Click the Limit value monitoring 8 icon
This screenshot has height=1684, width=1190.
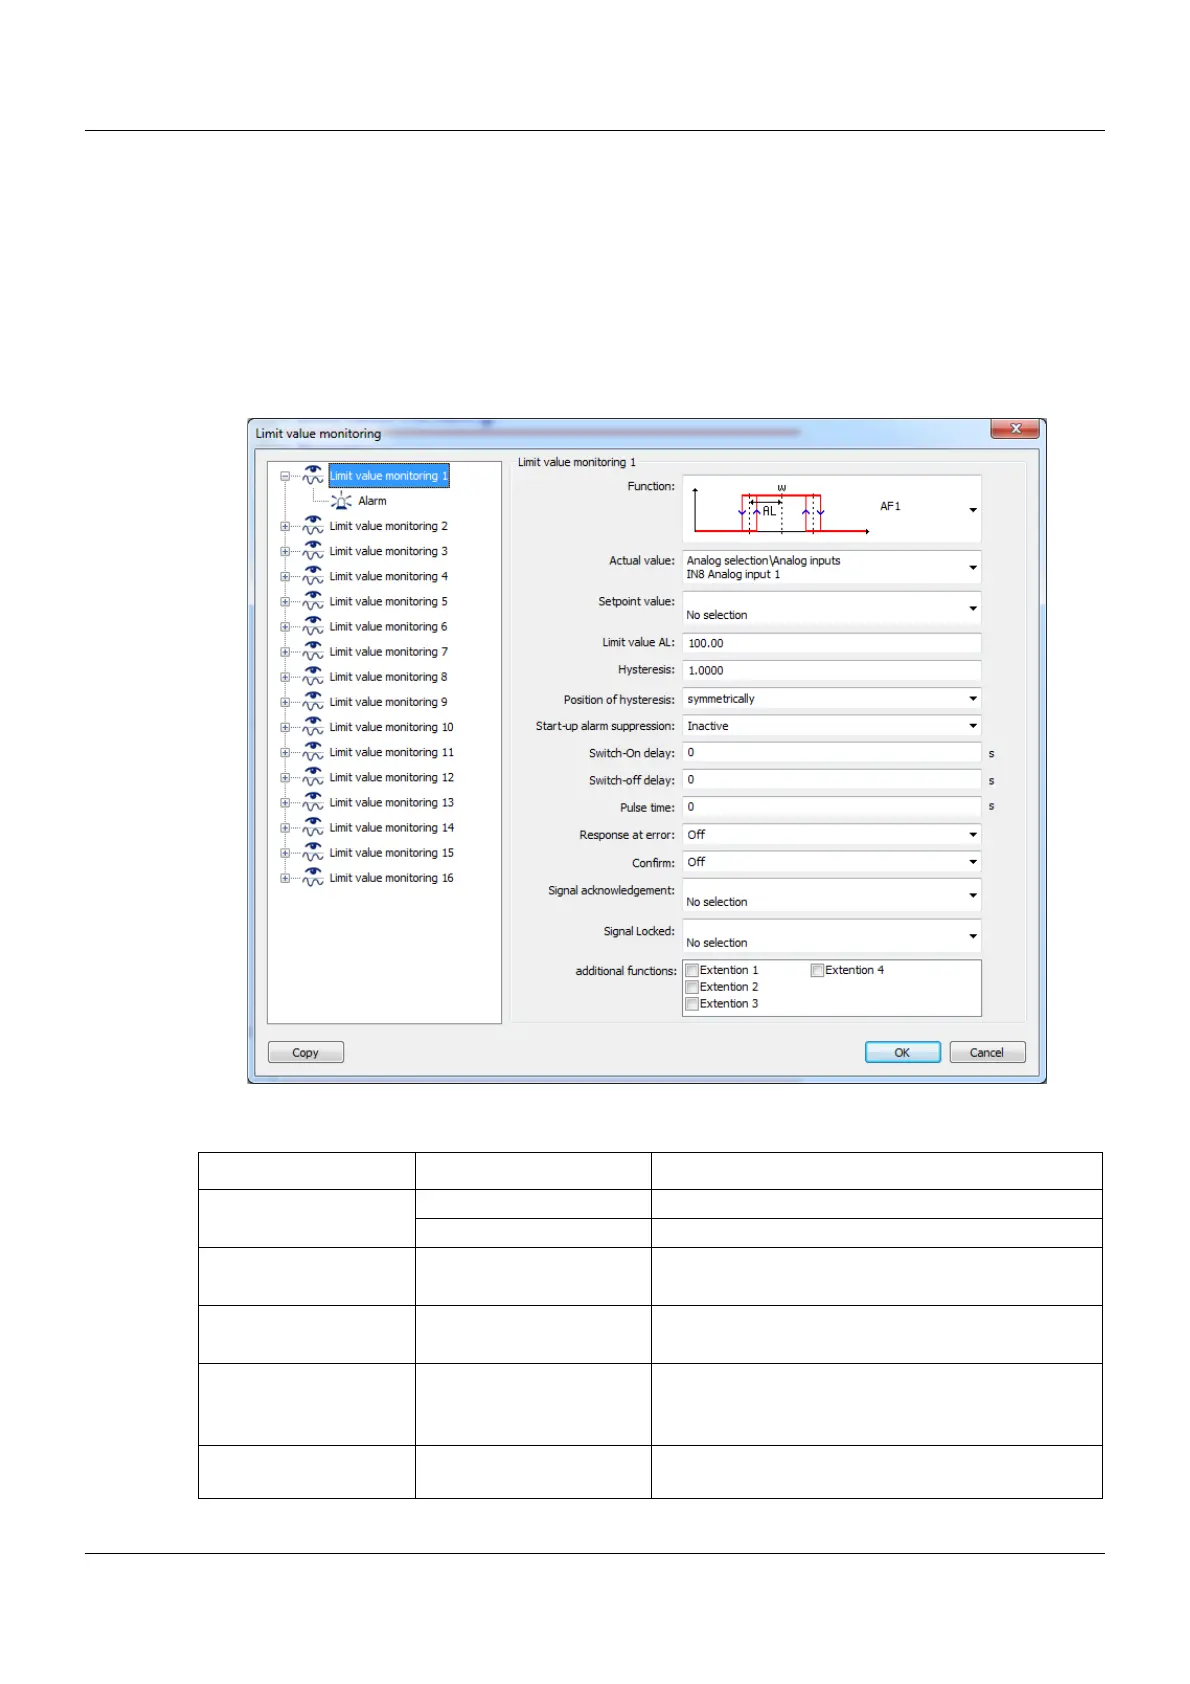[x=313, y=676]
